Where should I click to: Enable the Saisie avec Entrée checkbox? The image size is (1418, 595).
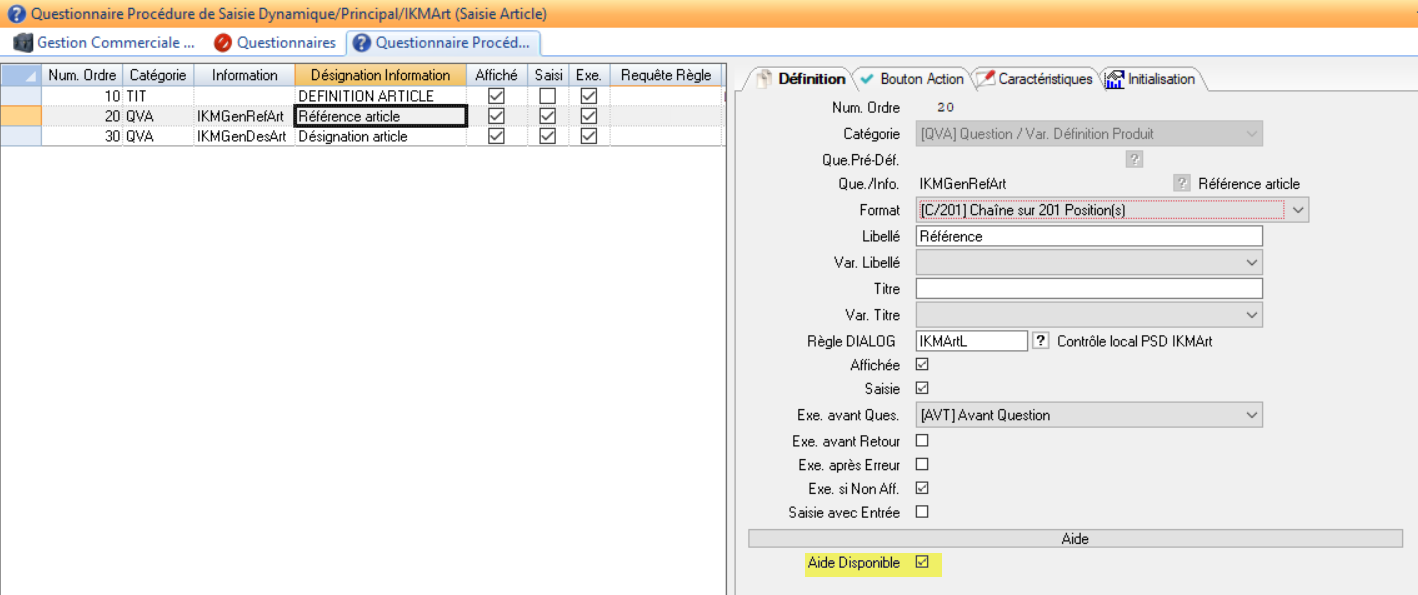coord(922,512)
